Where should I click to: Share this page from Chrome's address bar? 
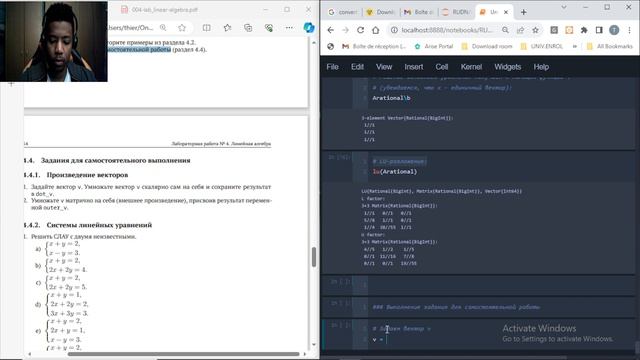[520, 30]
